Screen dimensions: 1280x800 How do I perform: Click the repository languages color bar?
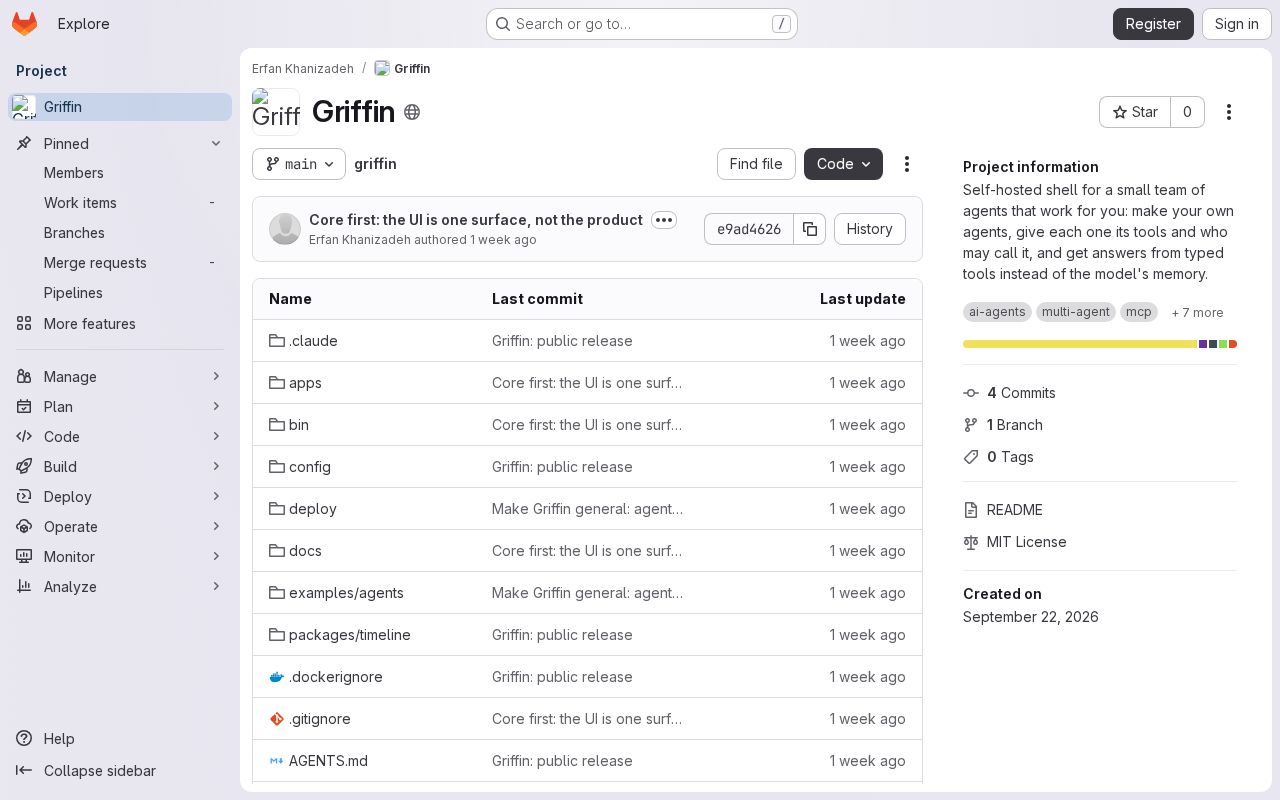(x=1100, y=344)
